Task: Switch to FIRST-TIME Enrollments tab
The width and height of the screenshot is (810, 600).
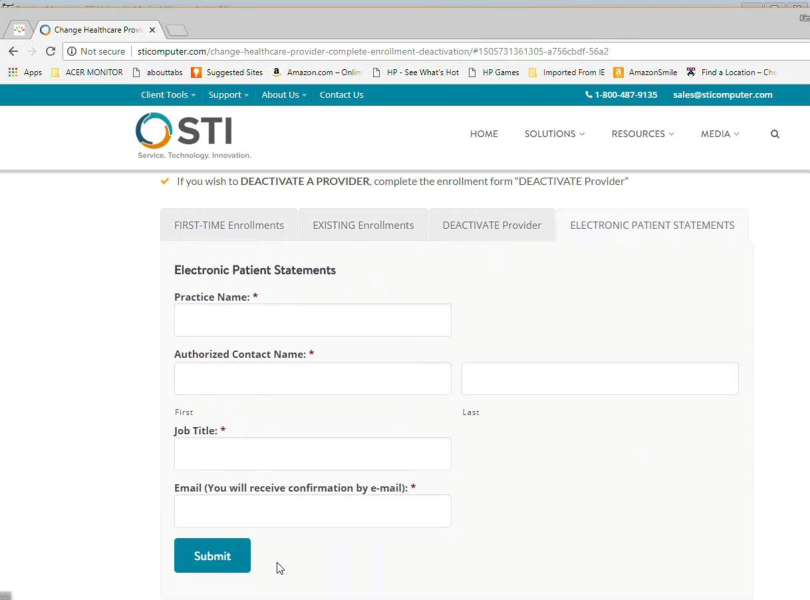Action: click(x=229, y=225)
